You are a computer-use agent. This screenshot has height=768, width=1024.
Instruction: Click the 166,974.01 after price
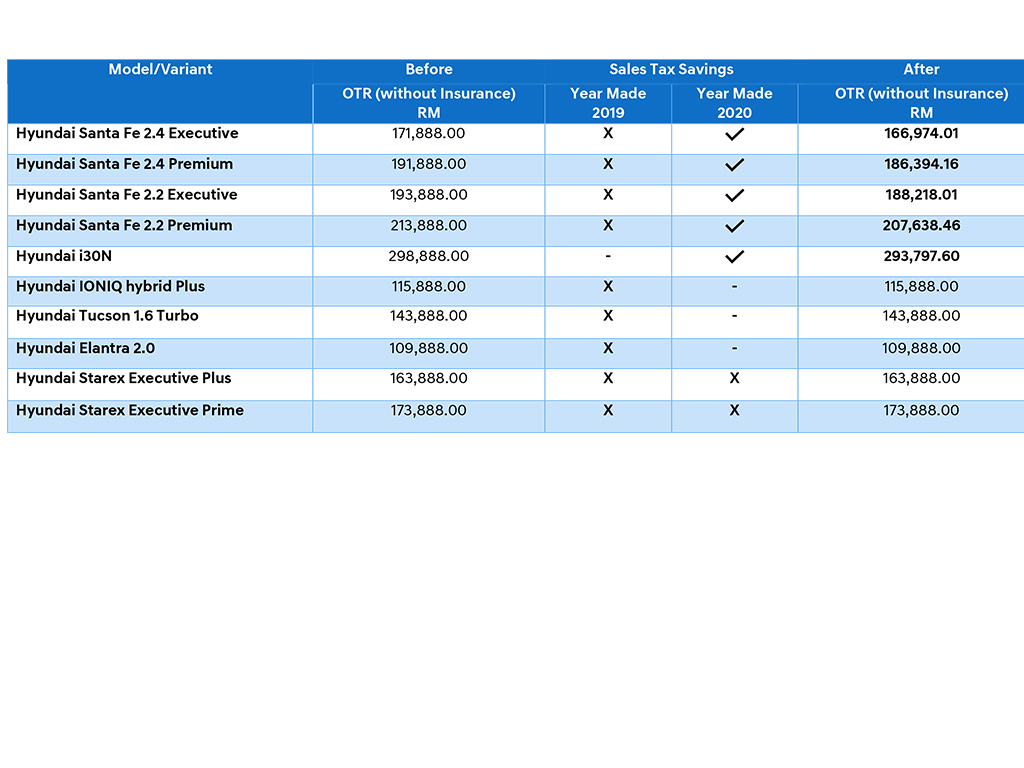(x=921, y=133)
